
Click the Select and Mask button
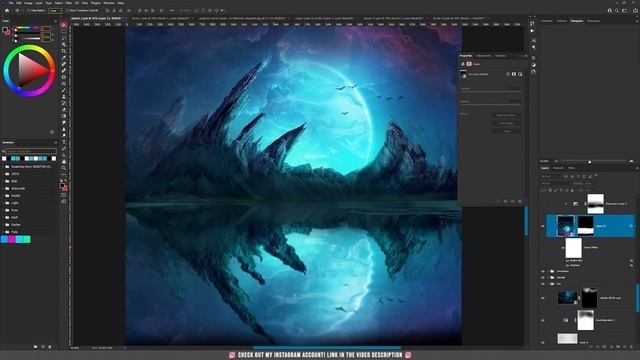507,116
